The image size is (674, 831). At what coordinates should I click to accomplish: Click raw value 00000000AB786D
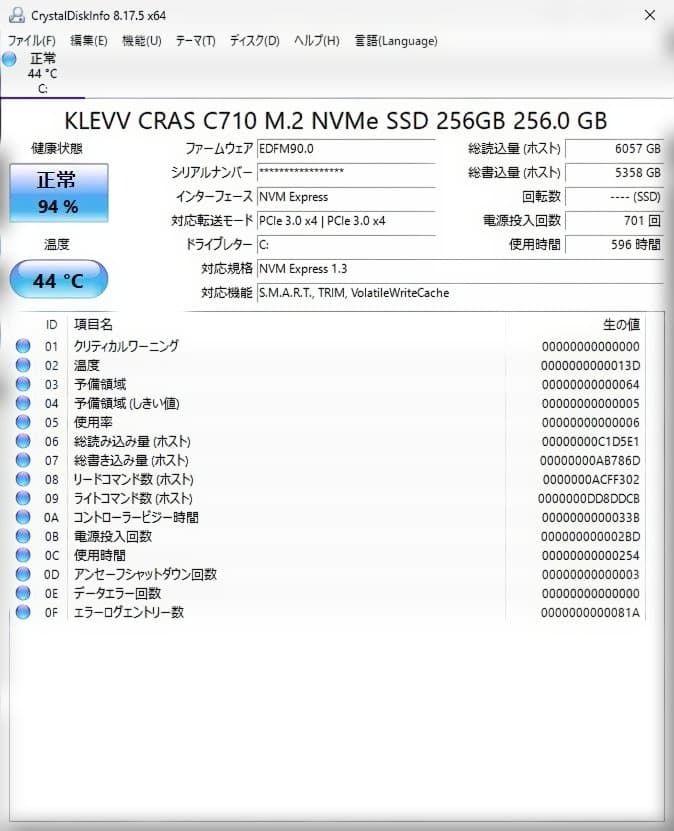[x=590, y=461]
